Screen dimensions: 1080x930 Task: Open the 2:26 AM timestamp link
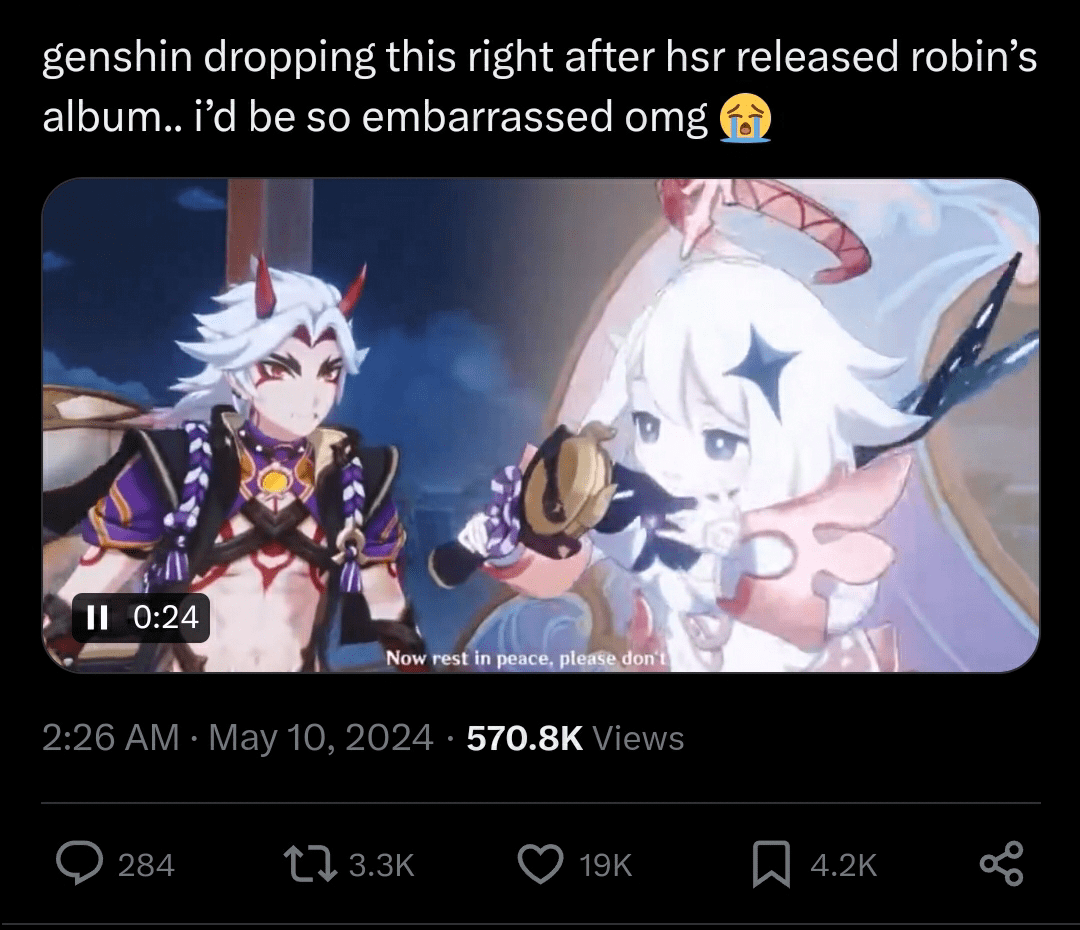point(110,738)
